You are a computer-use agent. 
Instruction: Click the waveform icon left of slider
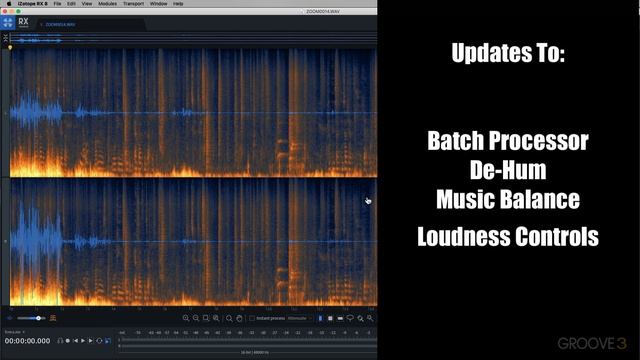tap(10, 318)
